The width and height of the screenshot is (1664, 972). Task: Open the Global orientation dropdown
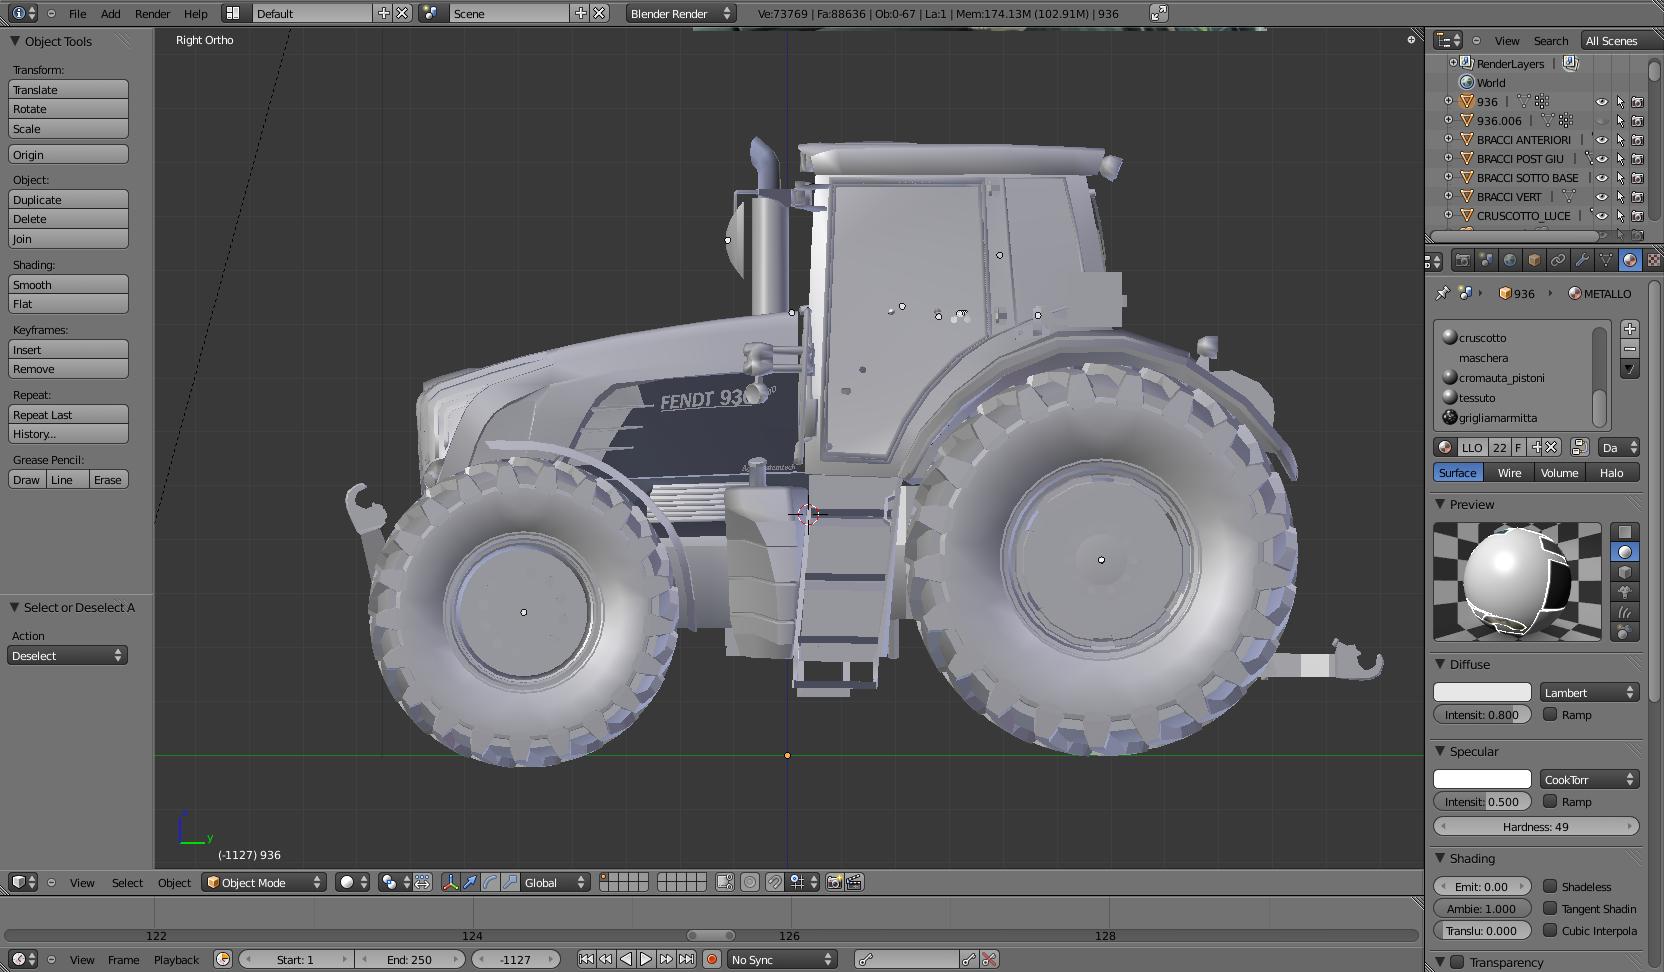click(x=555, y=882)
